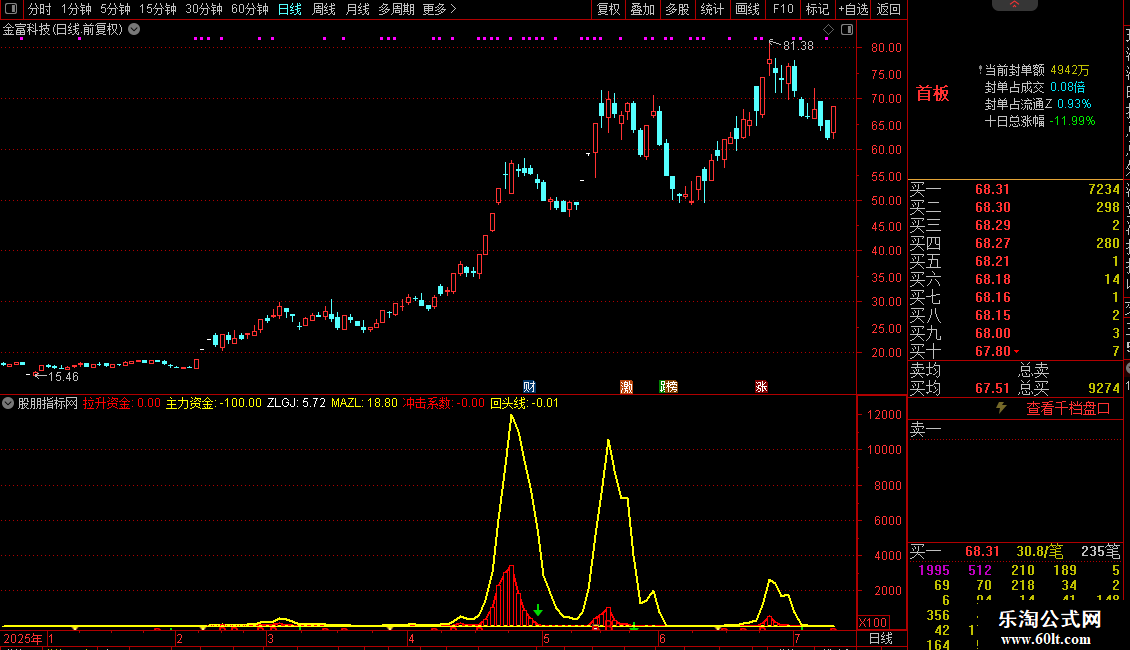1130x650 pixels.
Task: Click the 返回 back button
Action: pos(889,9)
